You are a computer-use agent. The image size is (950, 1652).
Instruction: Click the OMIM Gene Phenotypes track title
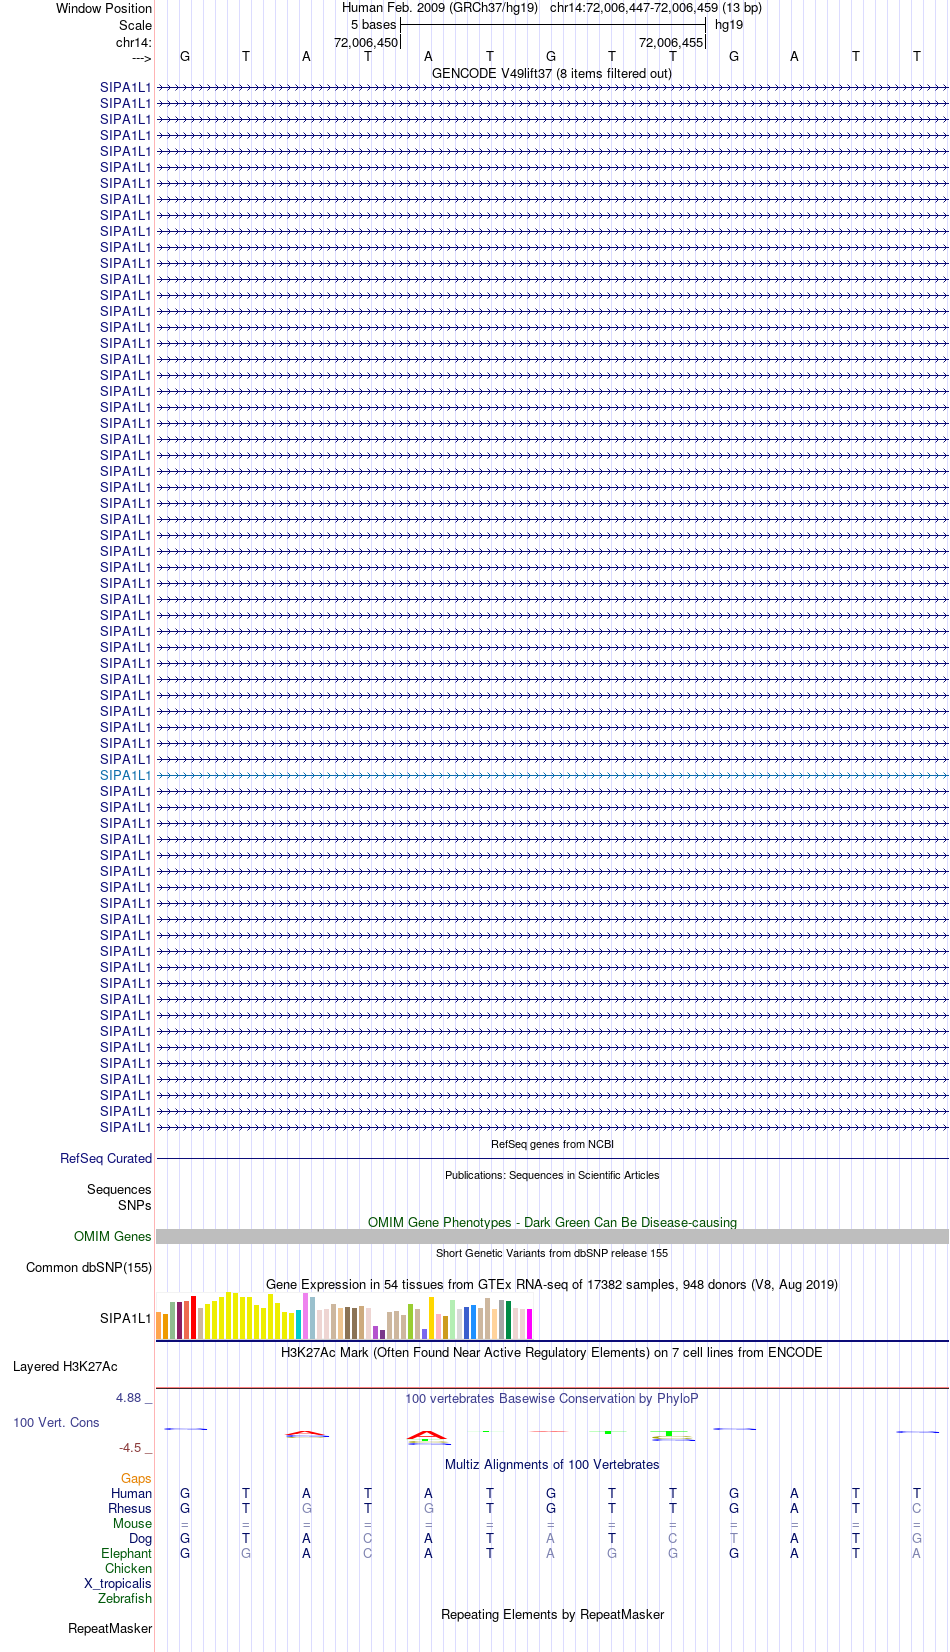pos(552,1222)
